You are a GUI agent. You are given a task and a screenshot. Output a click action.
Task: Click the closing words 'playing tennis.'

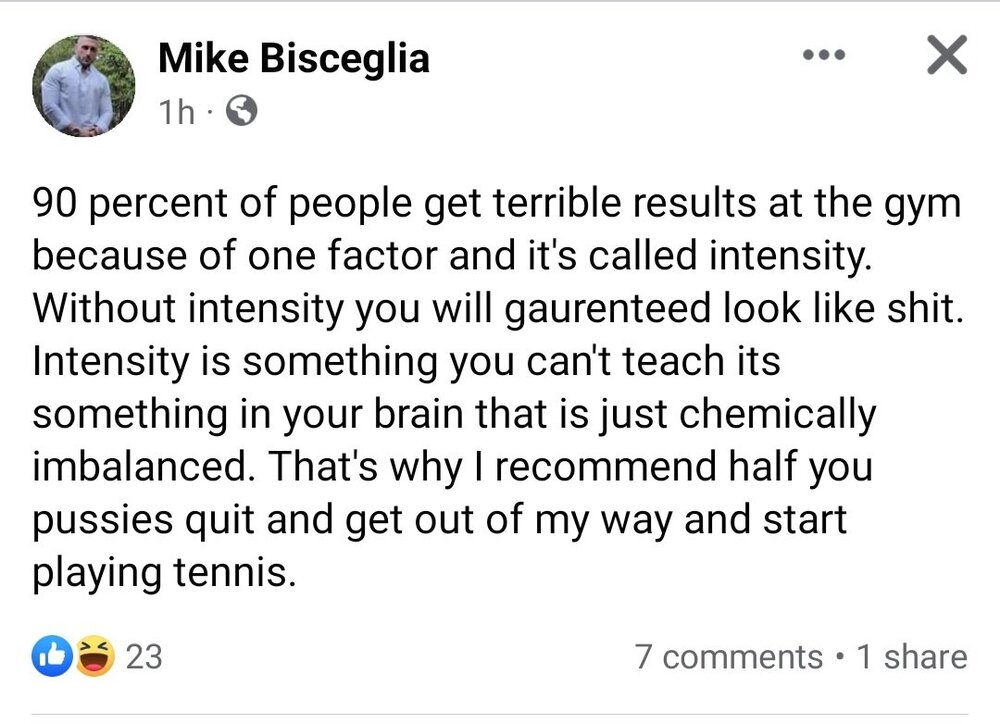[x=165, y=573]
